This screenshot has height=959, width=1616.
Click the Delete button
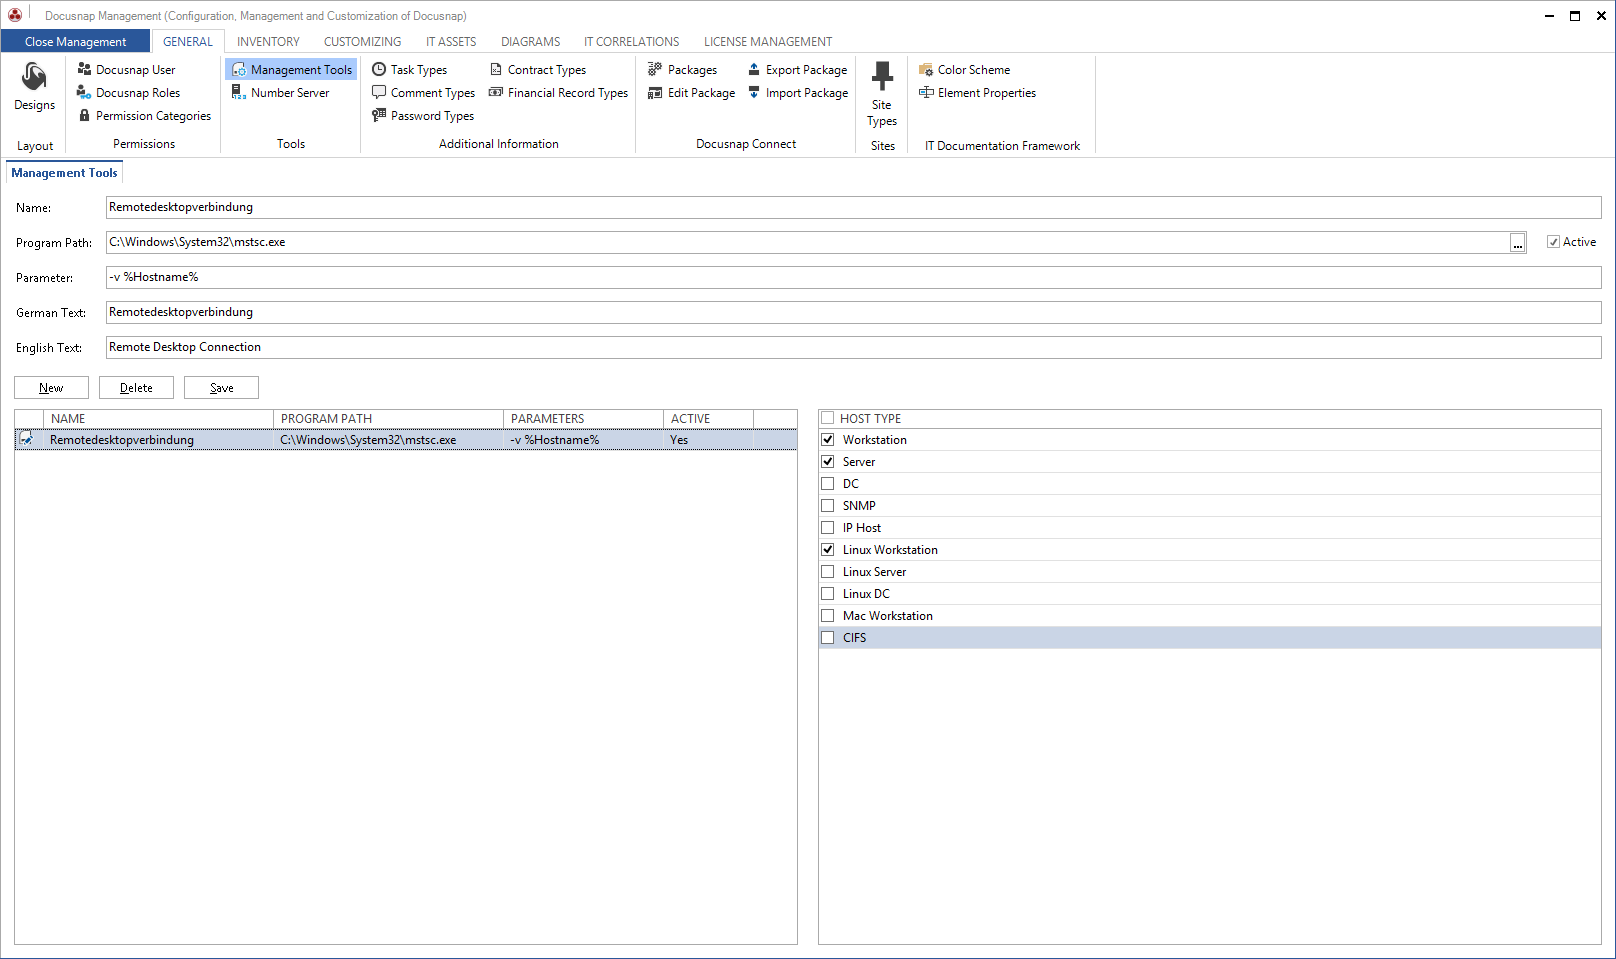point(136,388)
